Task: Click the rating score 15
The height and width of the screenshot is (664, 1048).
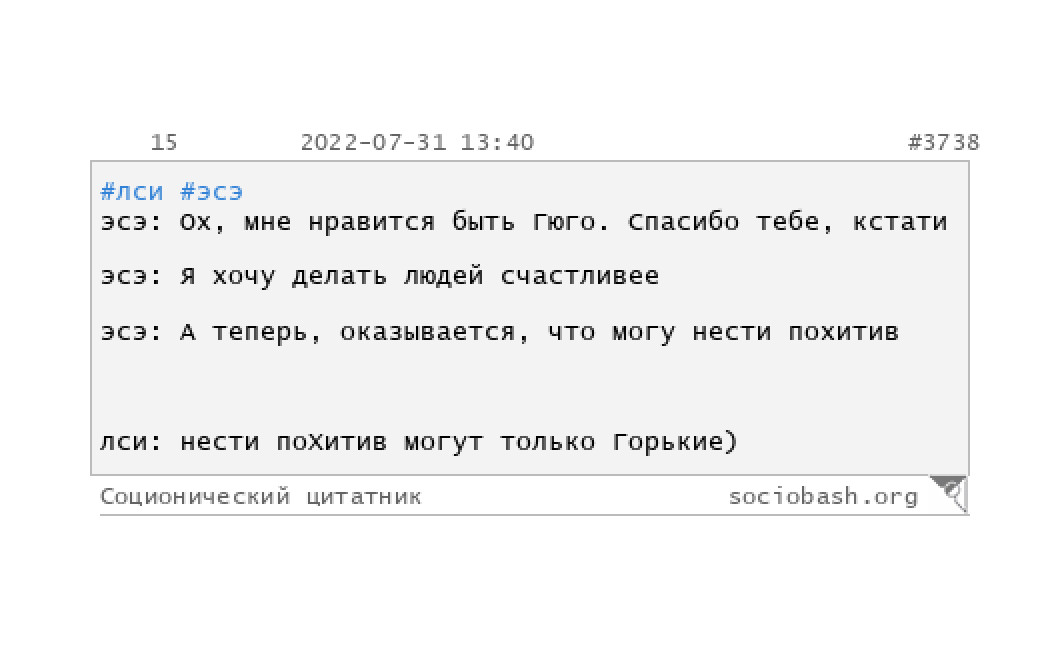Action: pos(164,142)
